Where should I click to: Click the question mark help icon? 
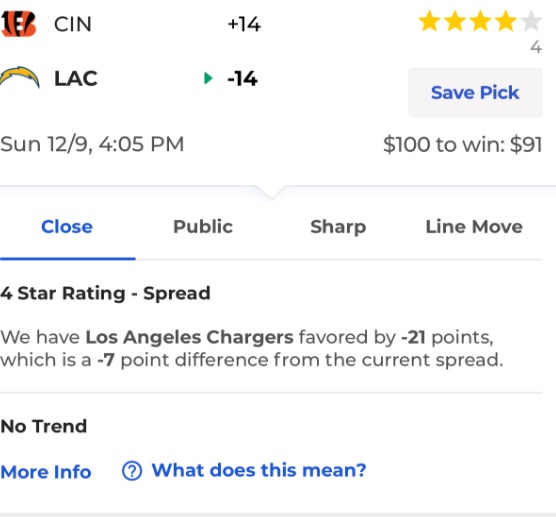pos(132,471)
